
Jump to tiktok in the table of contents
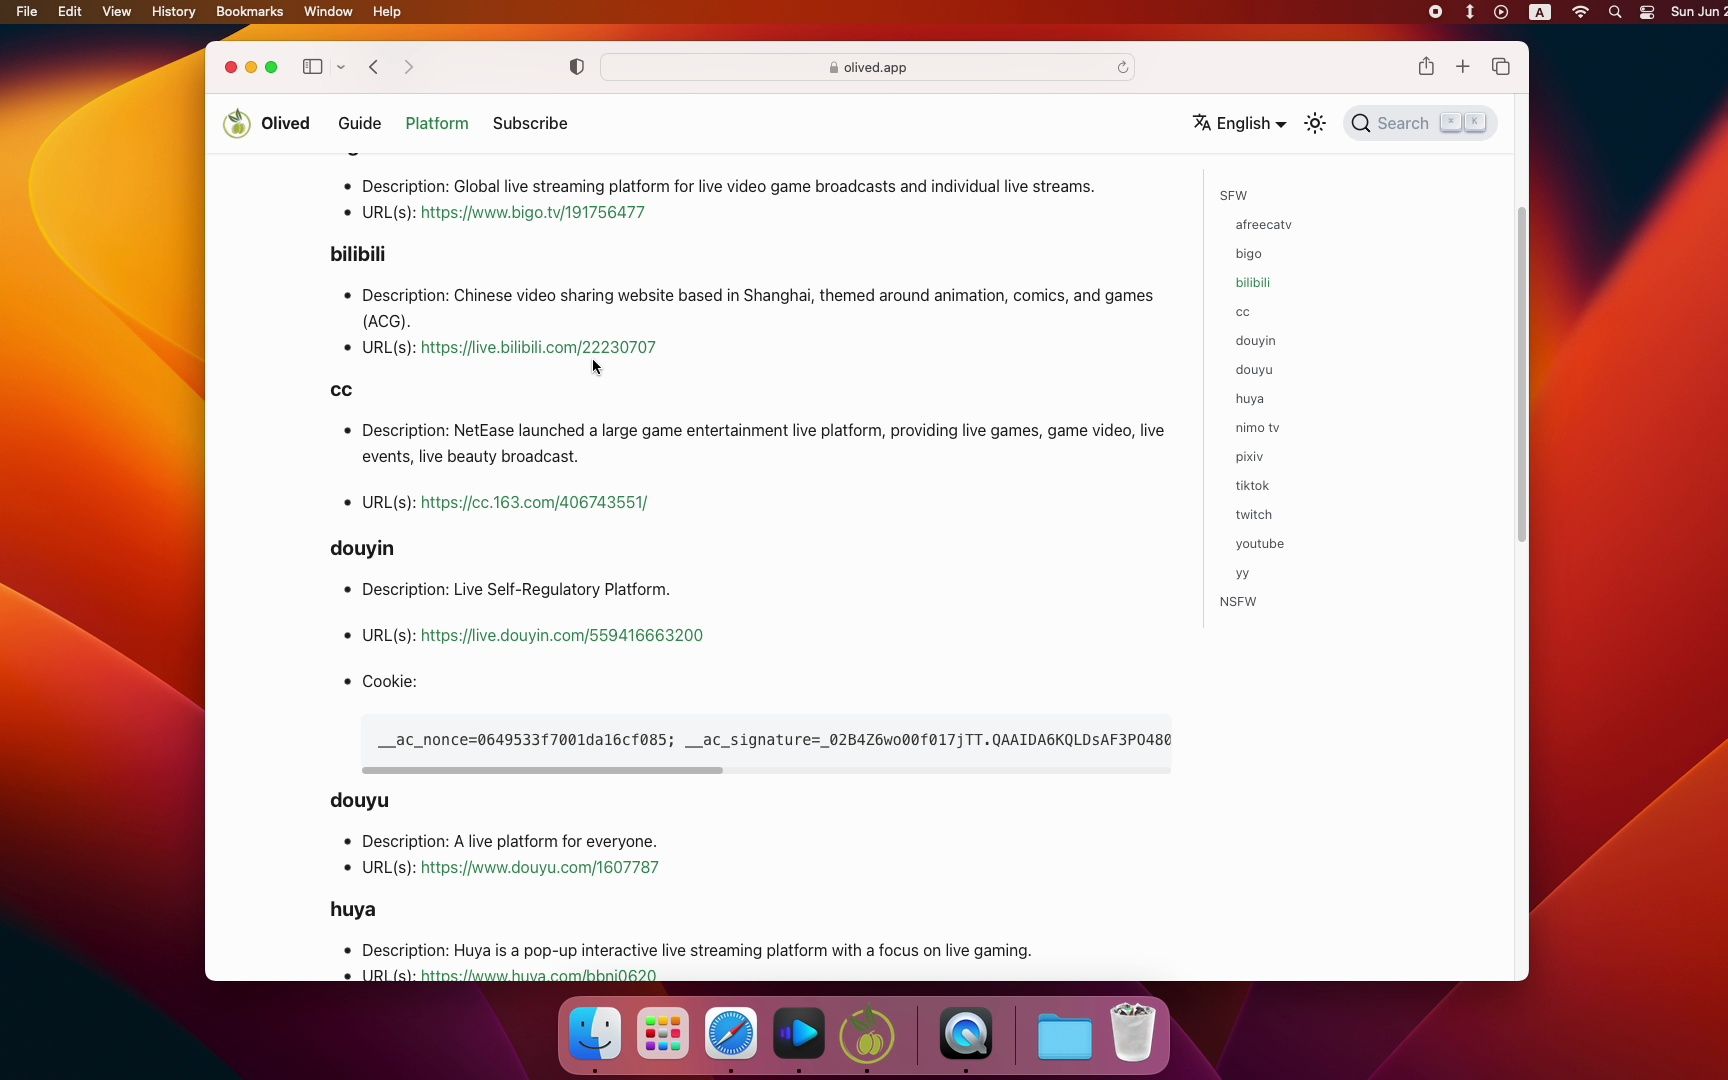pos(1252,486)
